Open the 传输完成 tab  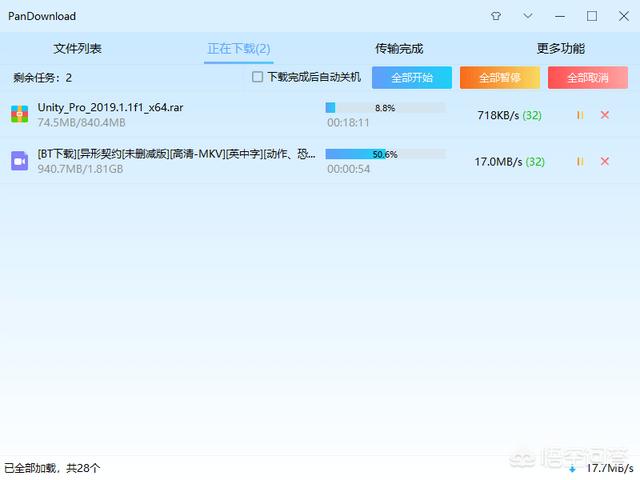[399, 48]
